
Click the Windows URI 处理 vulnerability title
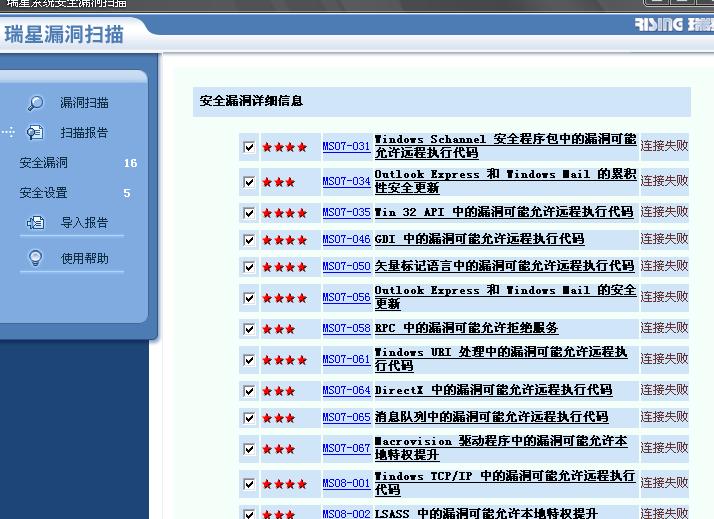[x=501, y=359]
